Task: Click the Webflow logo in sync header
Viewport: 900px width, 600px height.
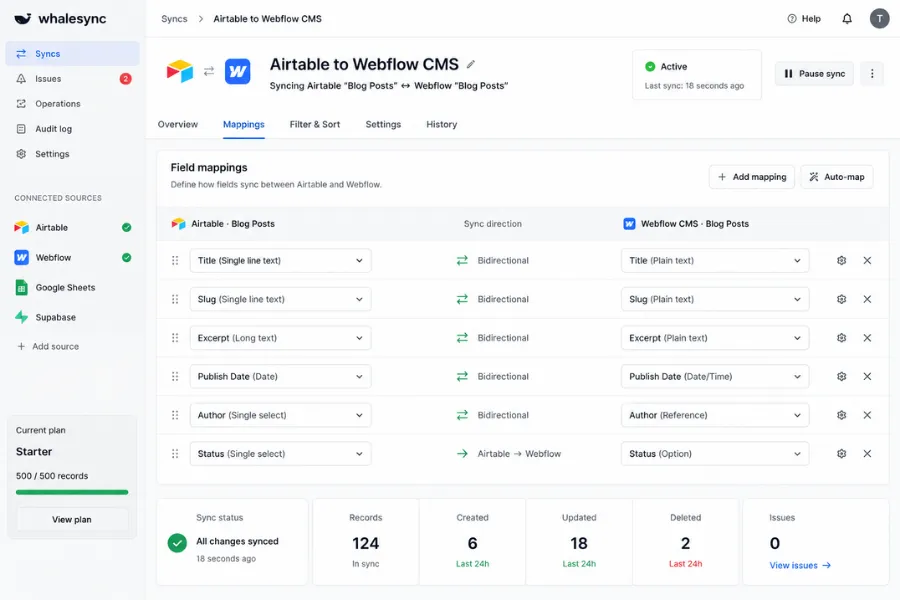Action: click(238, 72)
